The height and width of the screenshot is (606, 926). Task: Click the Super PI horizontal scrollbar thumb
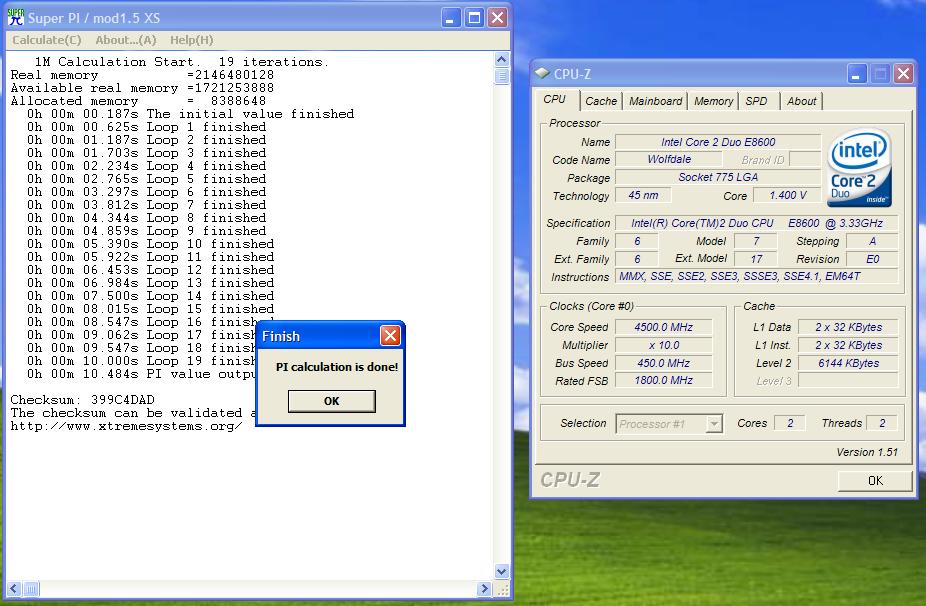(x=31, y=589)
